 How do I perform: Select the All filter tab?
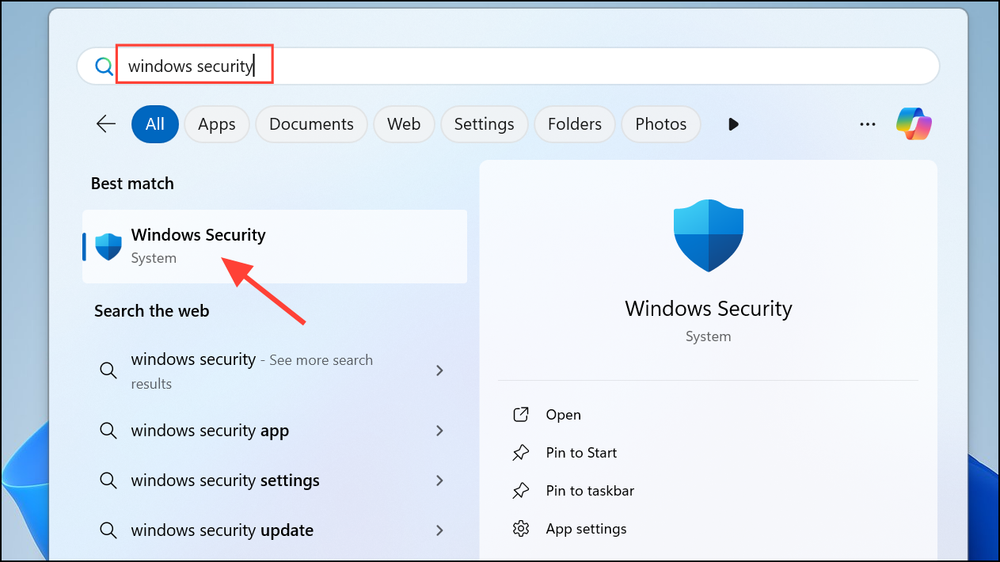pos(155,124)
